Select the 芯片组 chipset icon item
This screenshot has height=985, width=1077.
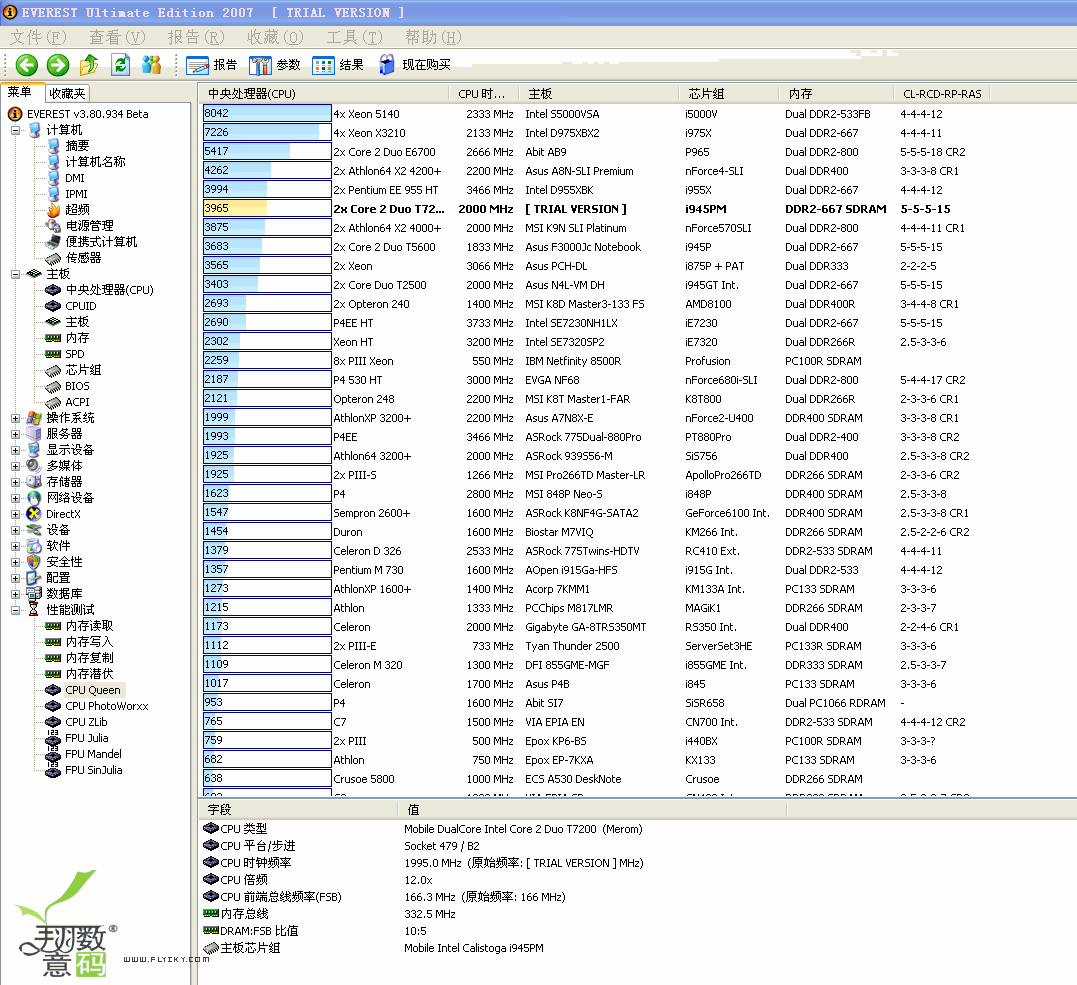[x=53, y=370]
